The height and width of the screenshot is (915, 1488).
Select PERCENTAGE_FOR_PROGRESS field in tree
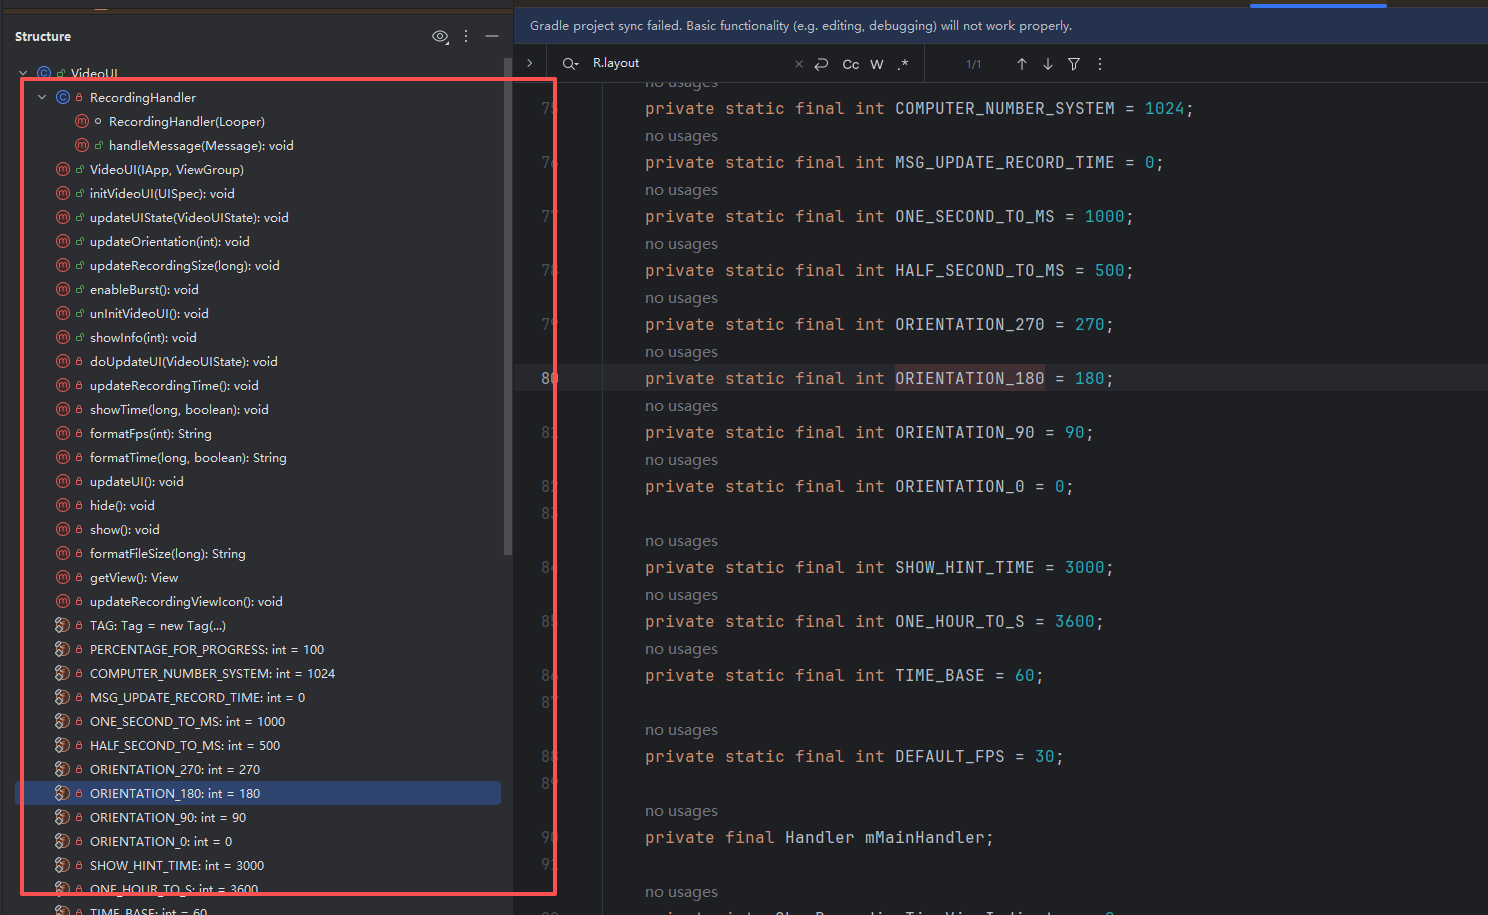click(206, 649)
